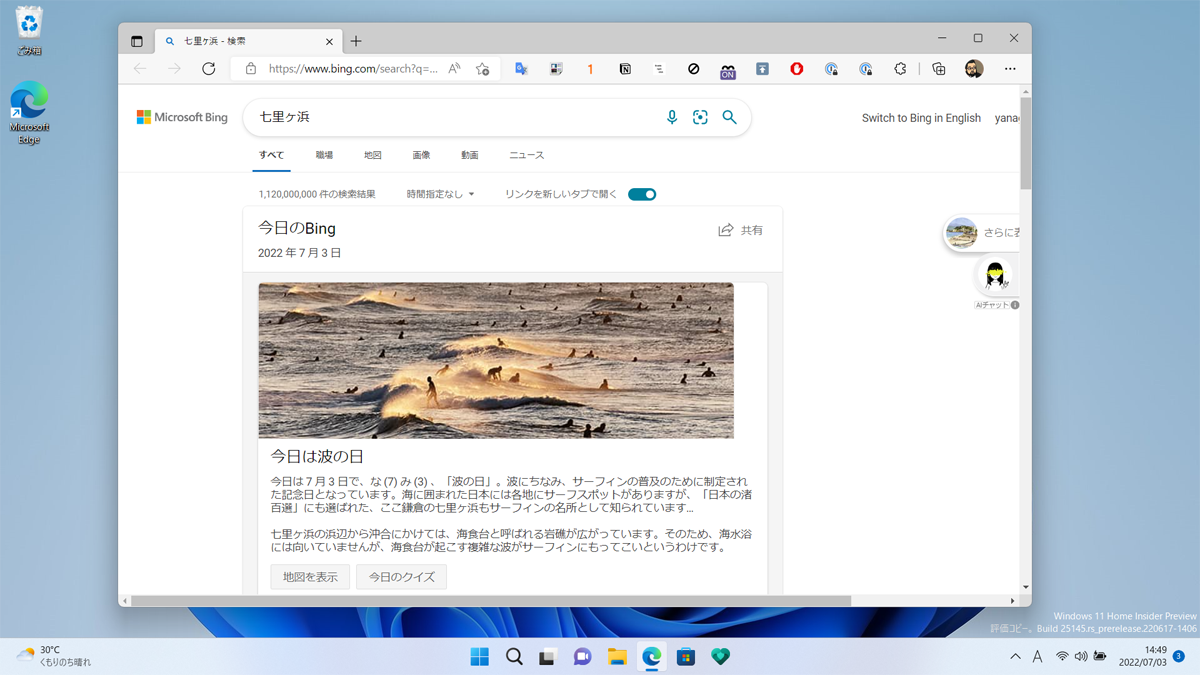Expand 時間指定なし time filter dropdown
The image size is (1200, 675).
coord(441,195)
